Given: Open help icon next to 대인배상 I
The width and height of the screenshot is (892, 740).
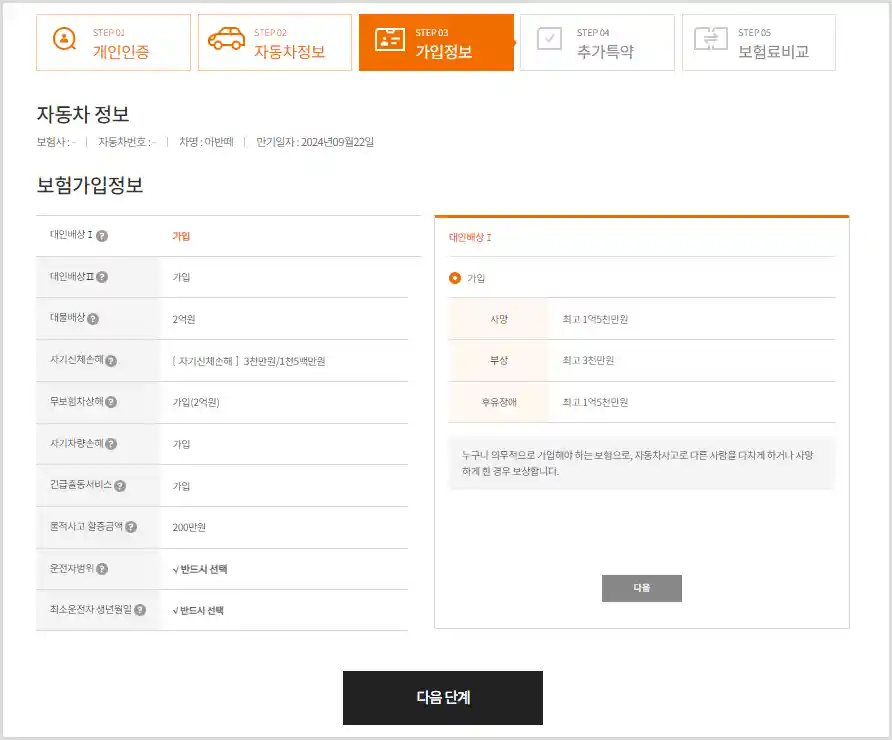Looking at the screenshot, I should click(102, 235).
